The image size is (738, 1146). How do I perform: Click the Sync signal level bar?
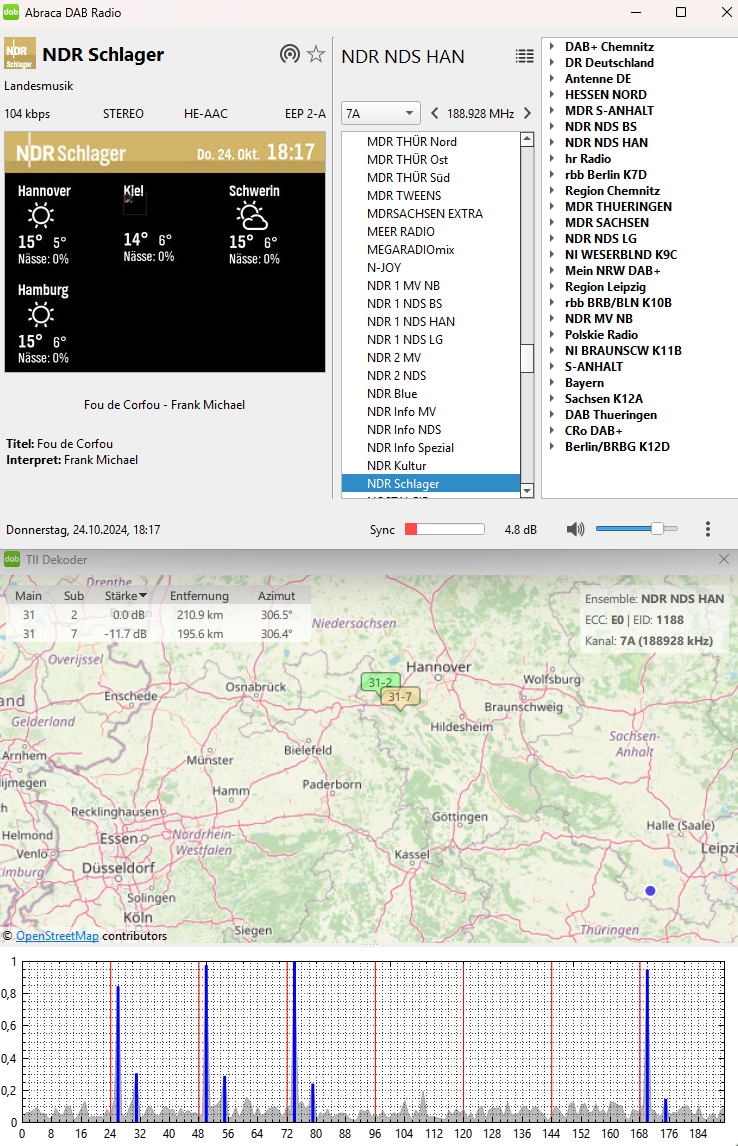point(445,529)
